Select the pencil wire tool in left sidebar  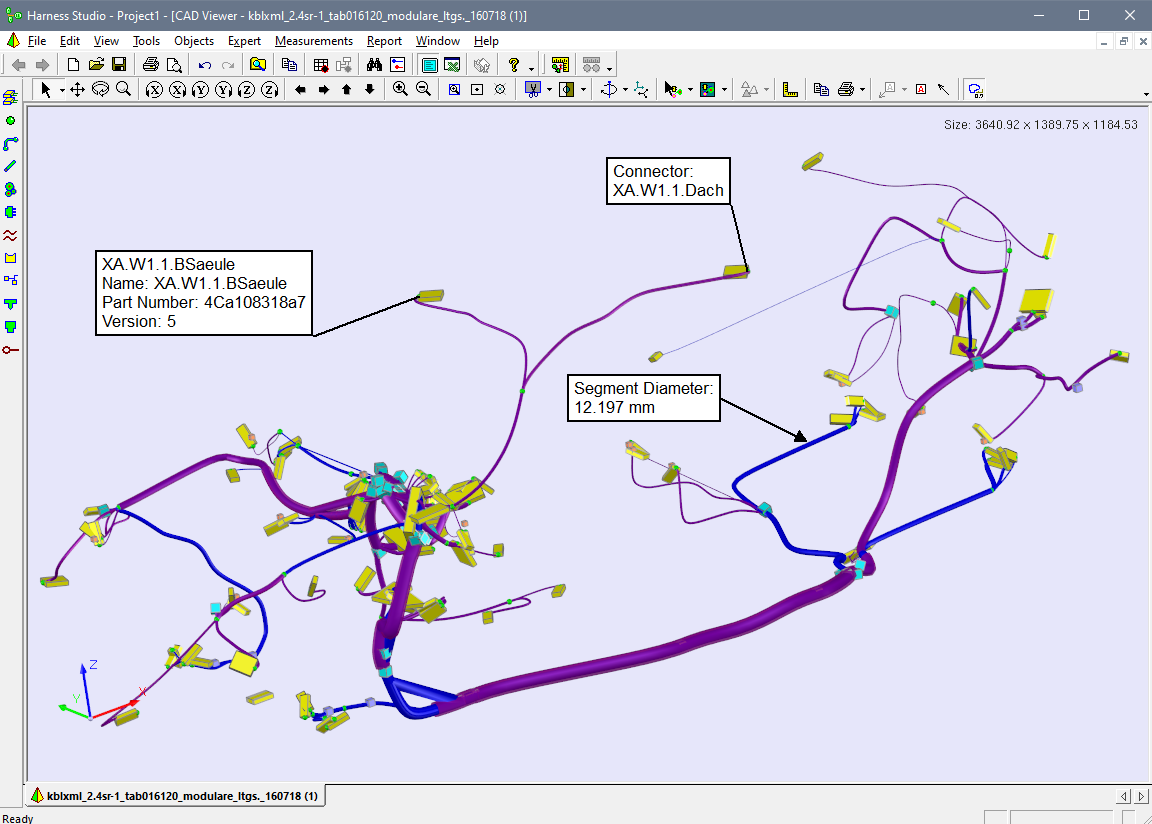click(11, 166)
